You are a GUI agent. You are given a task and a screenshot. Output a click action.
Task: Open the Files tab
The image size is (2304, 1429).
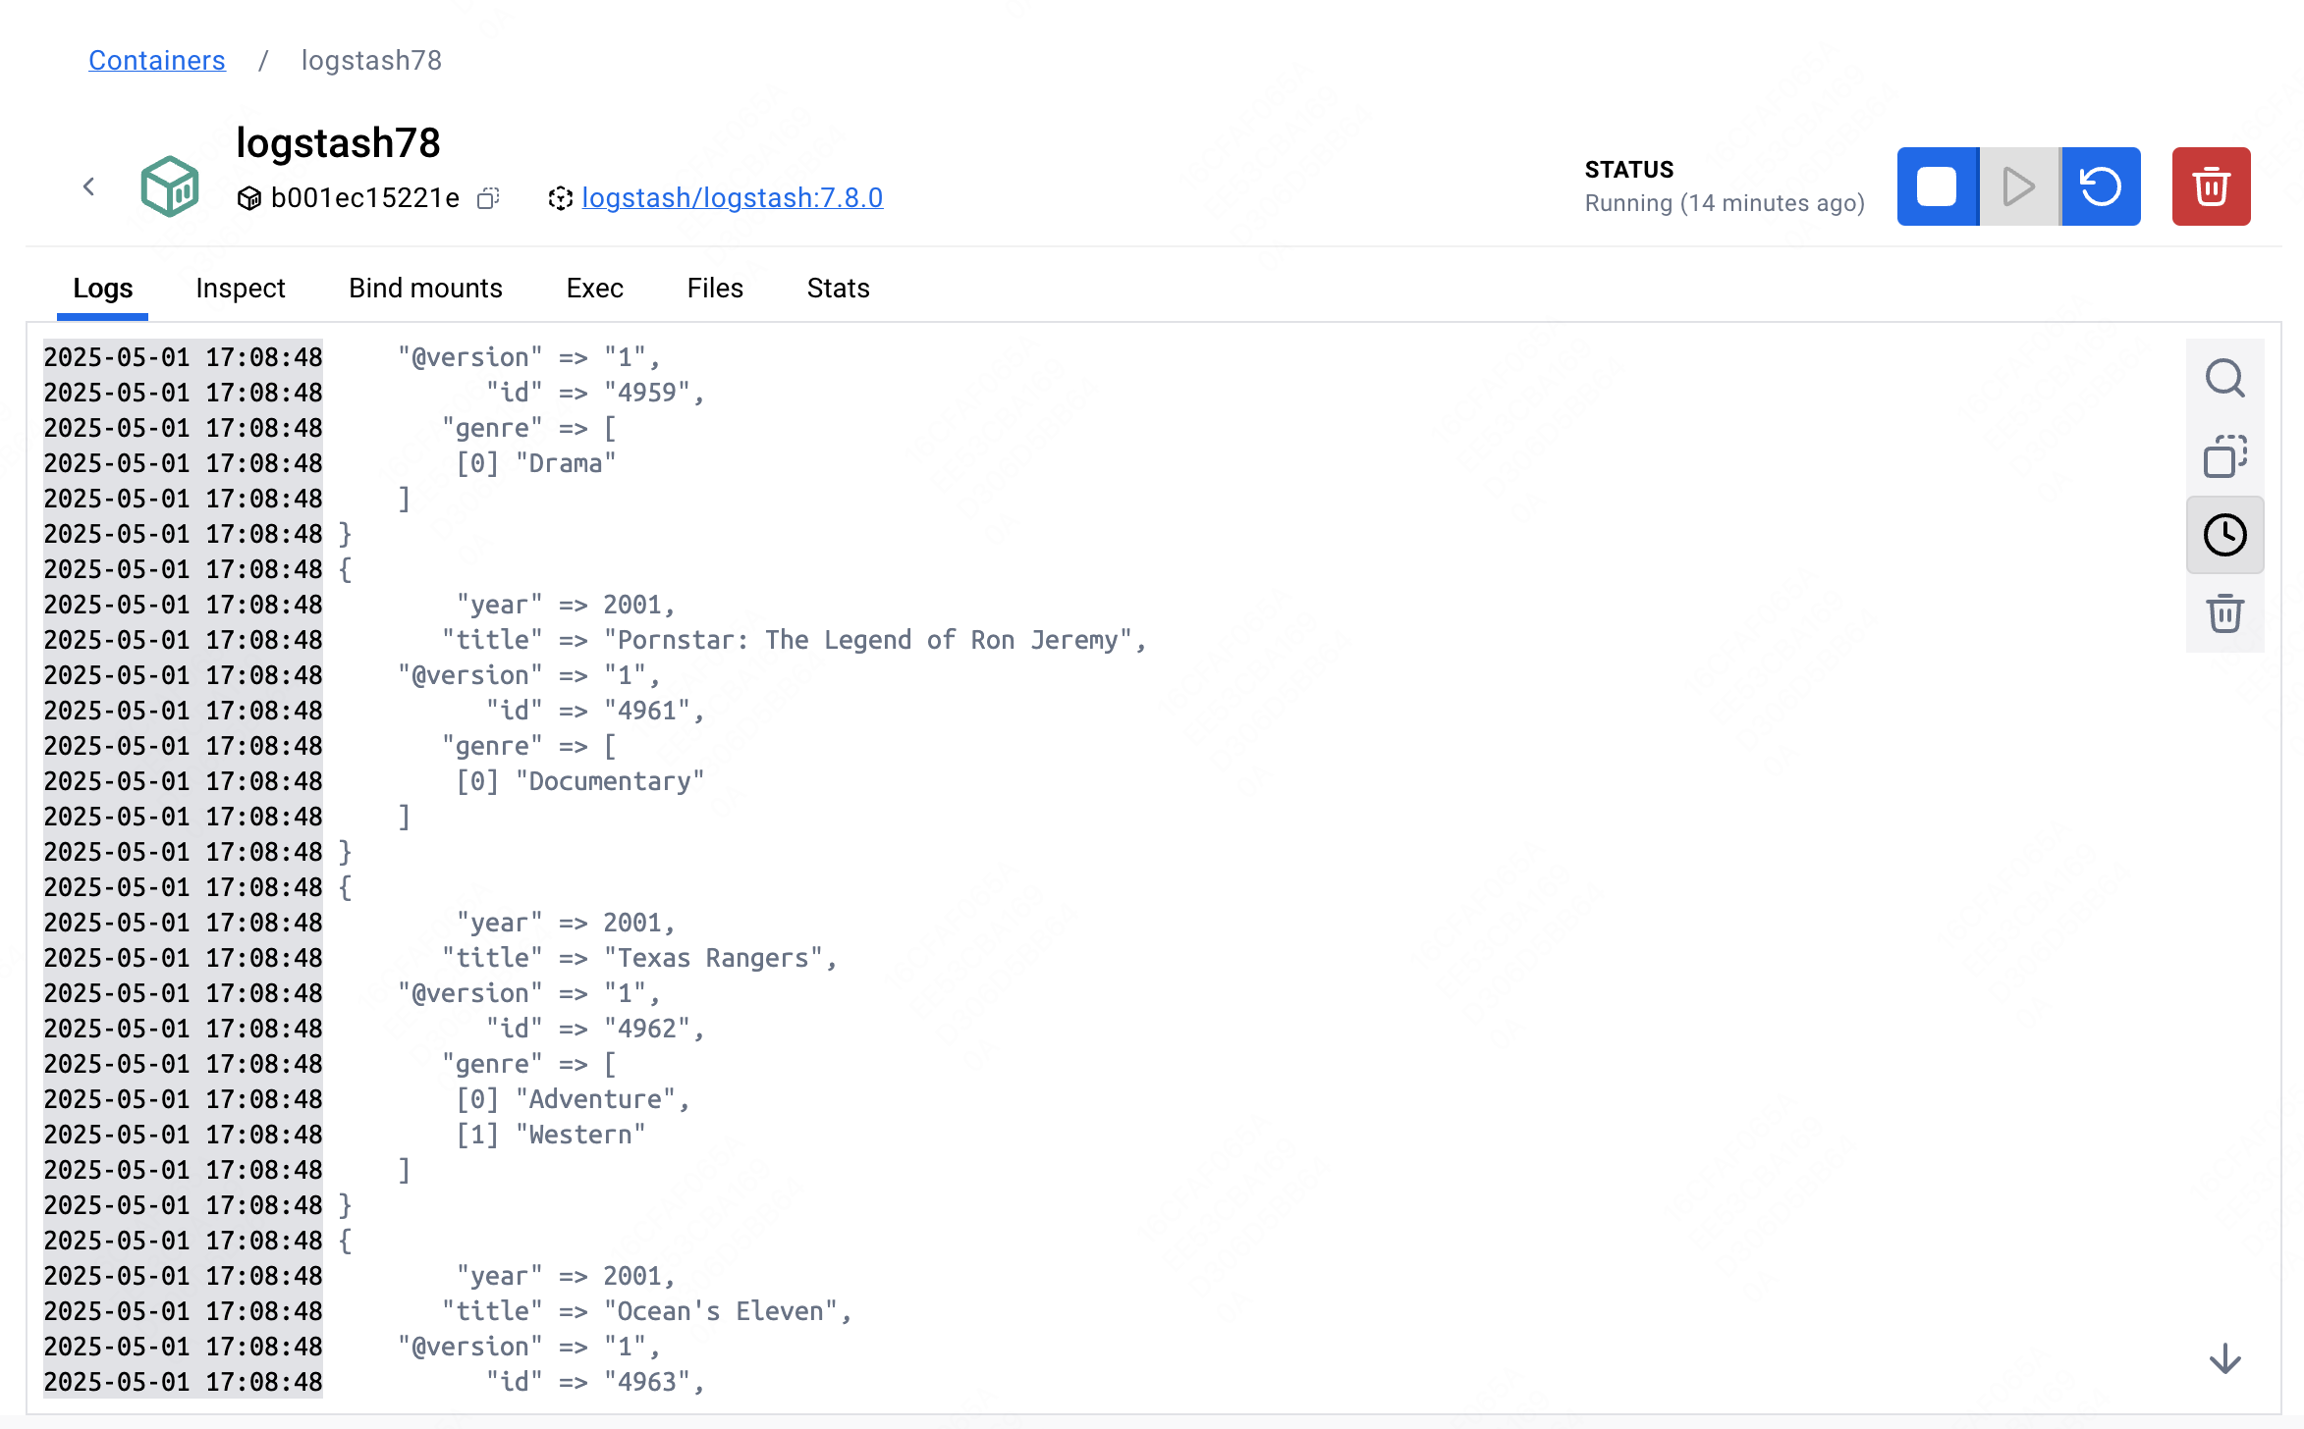[714, 288]
